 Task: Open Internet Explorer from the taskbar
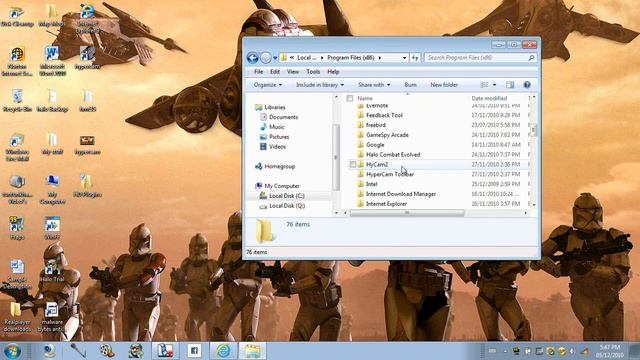[x=223, y=351]
